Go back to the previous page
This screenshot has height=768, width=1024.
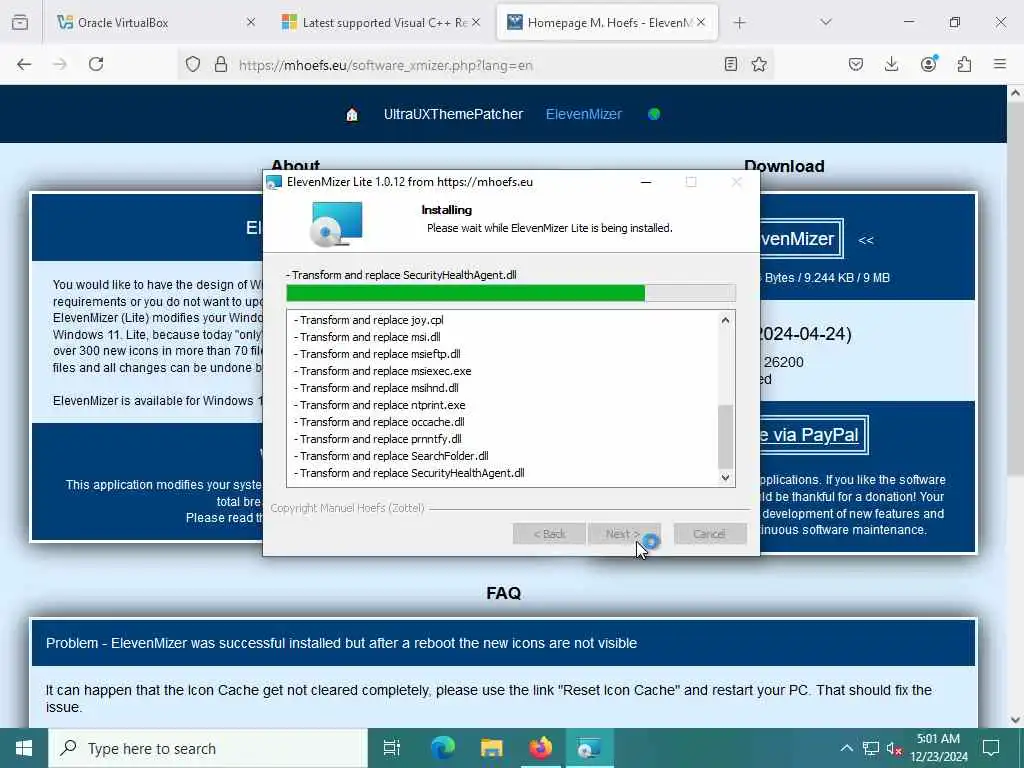(x=24, y=64)
